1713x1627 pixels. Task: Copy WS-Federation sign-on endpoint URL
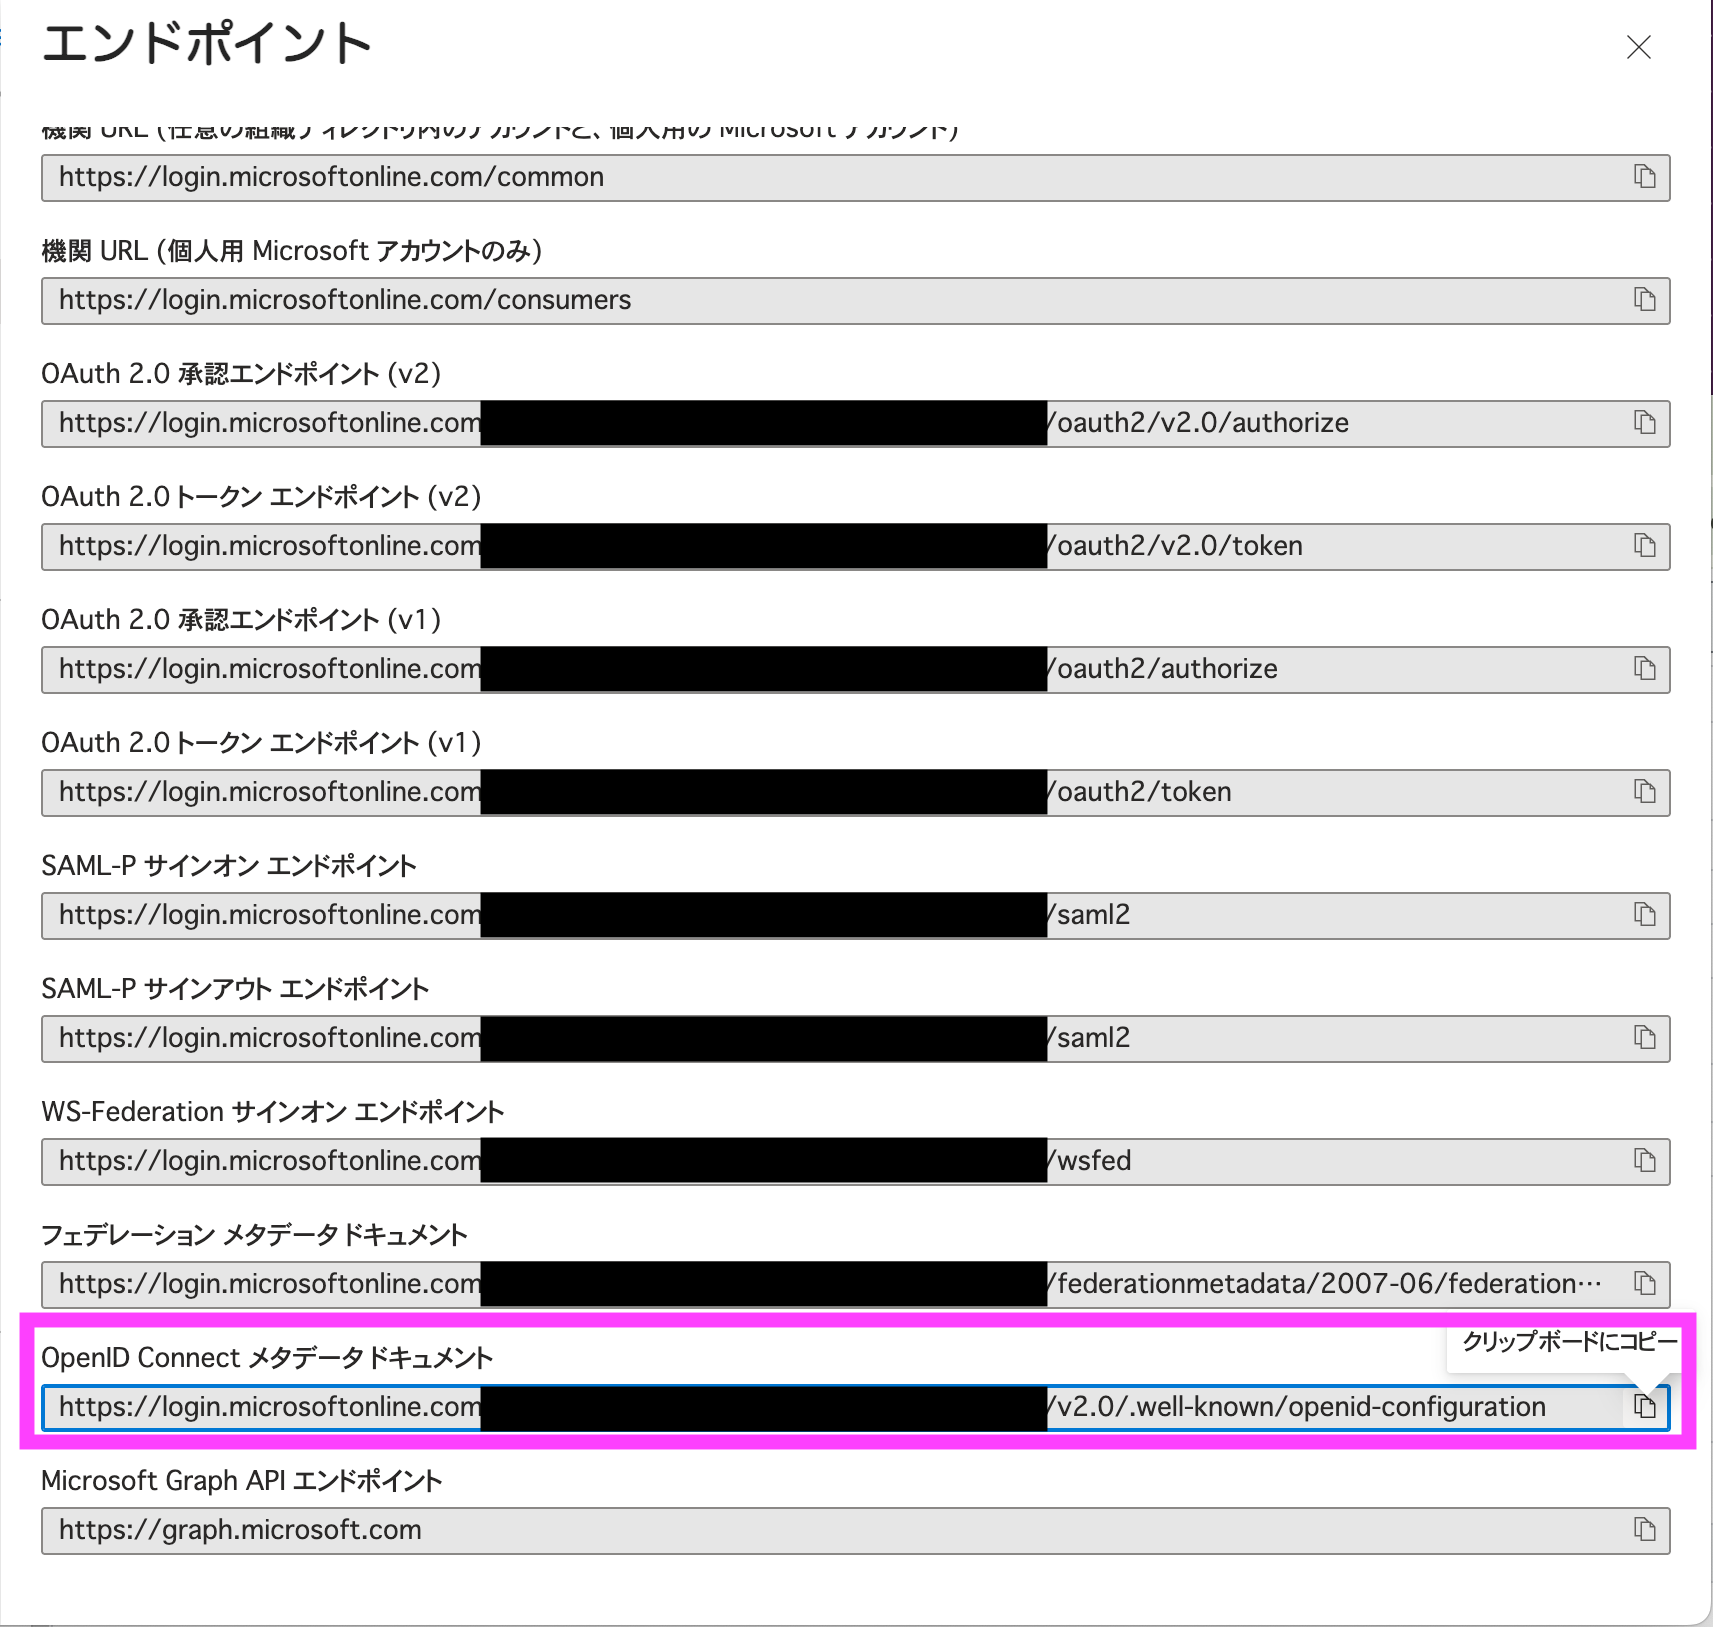point(1645,1161)
